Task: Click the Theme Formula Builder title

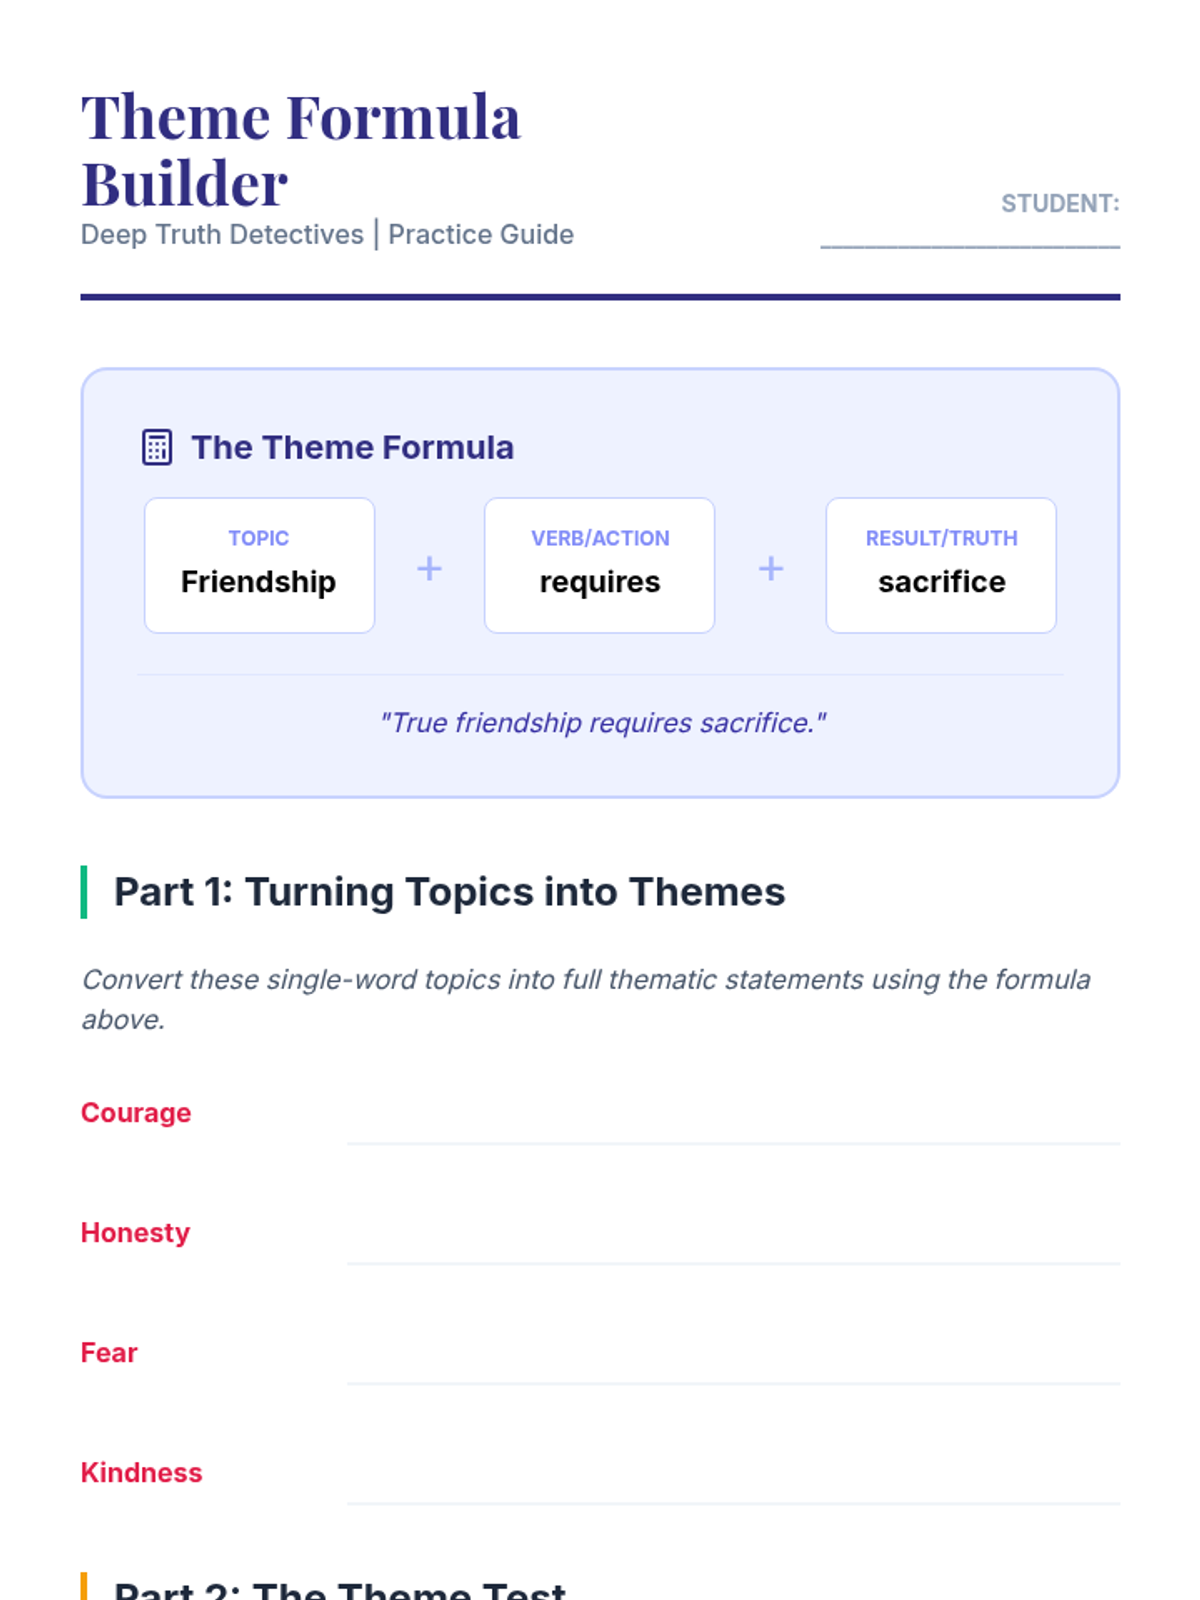Action: click(301, 150)
